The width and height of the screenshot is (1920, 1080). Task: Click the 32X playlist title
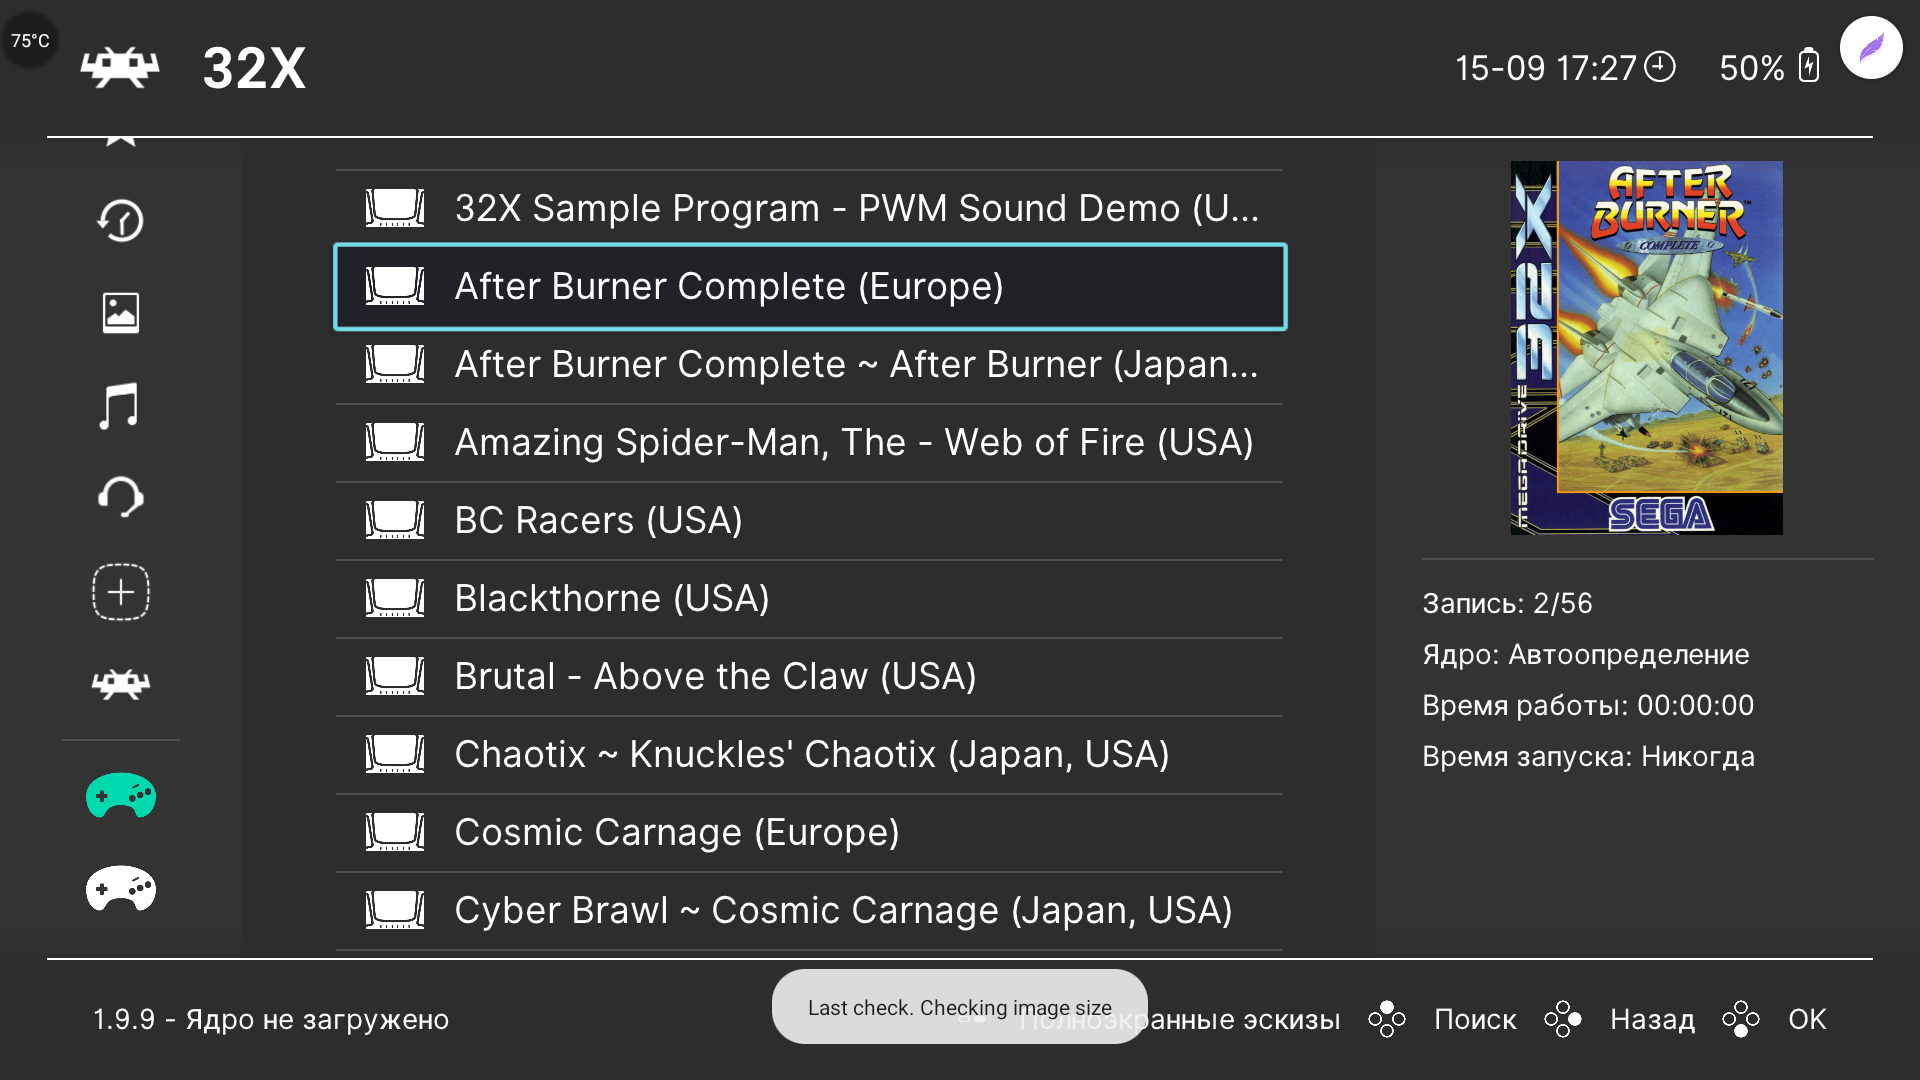pyautogui.click(x=254, y=68)
